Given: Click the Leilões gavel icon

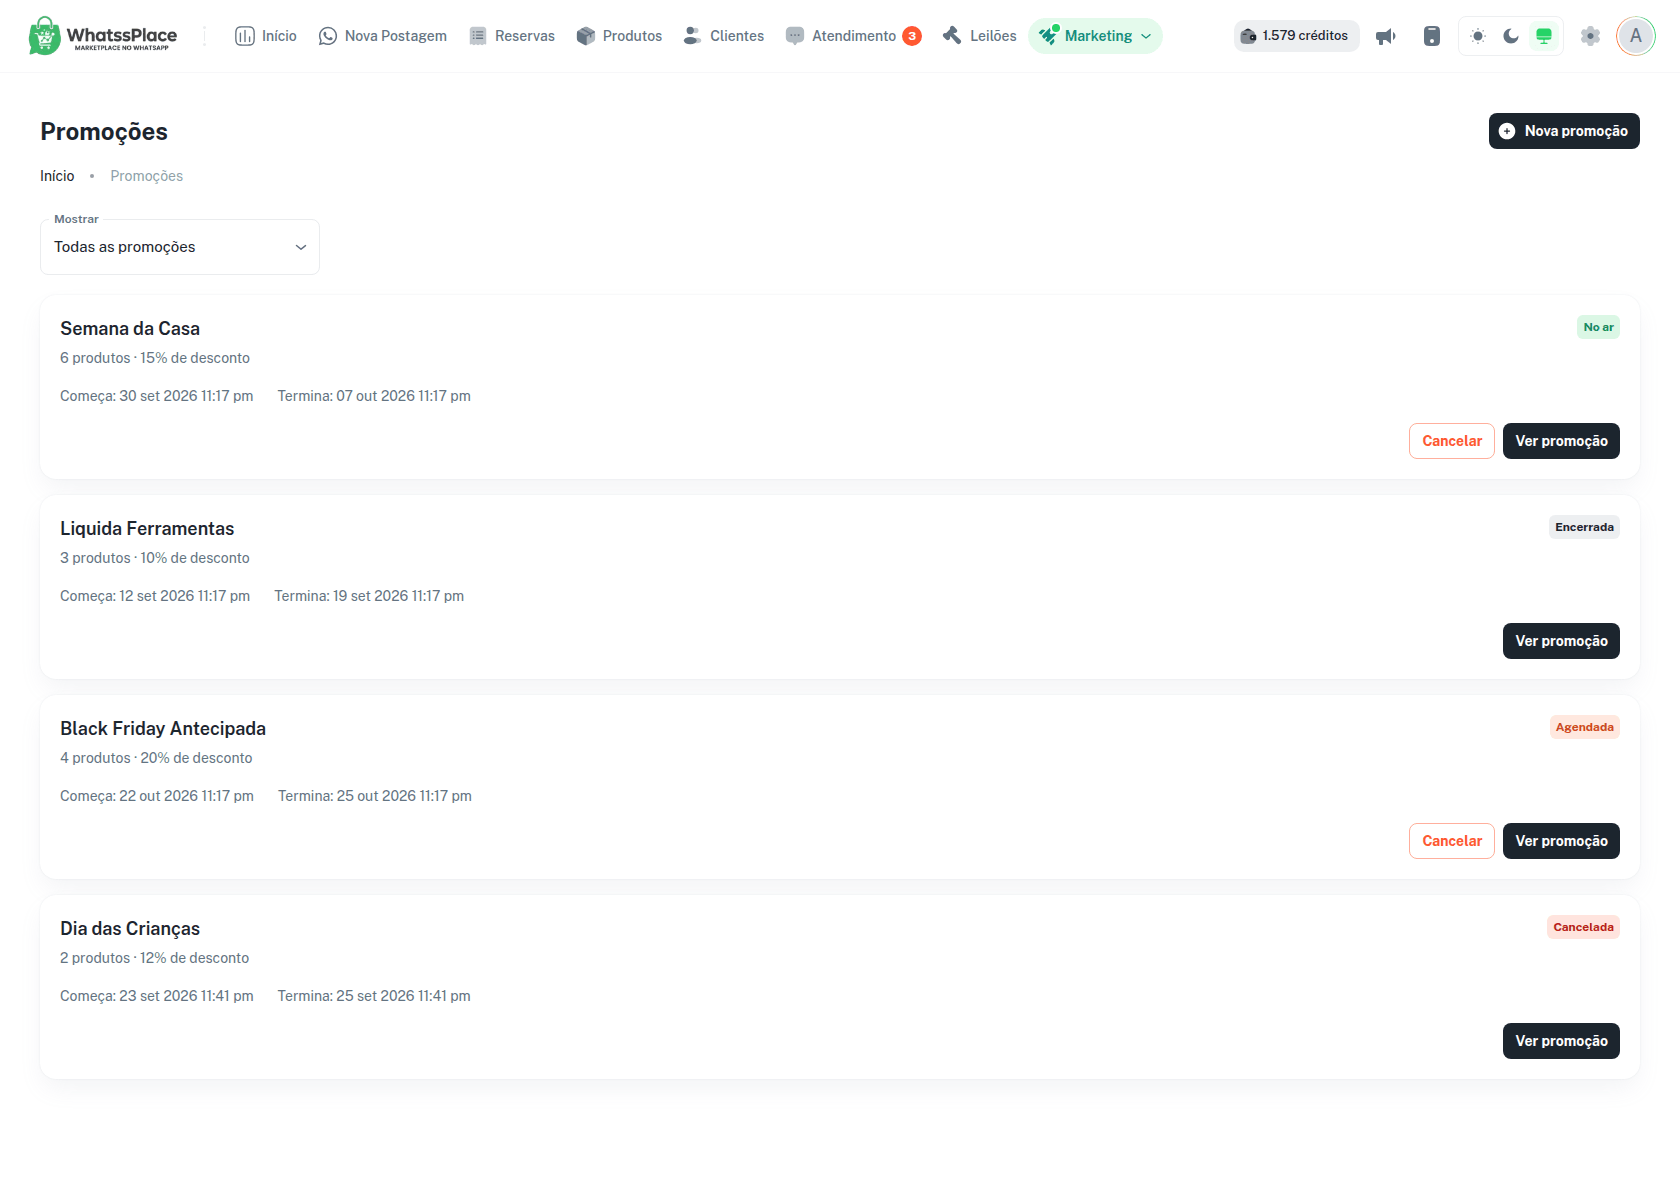Looking at the screenshot, I should pos(952,36).
